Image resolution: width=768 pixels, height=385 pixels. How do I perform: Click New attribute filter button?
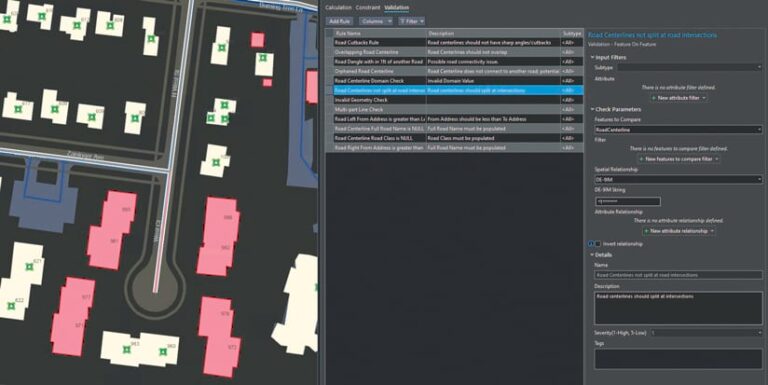(x=678, y=98)
